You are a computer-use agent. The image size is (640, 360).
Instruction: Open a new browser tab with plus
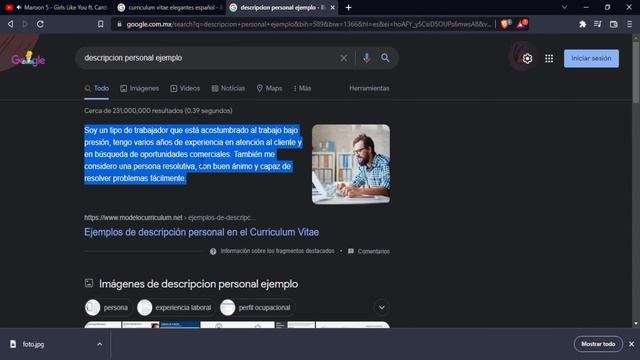tap(348, 7)
